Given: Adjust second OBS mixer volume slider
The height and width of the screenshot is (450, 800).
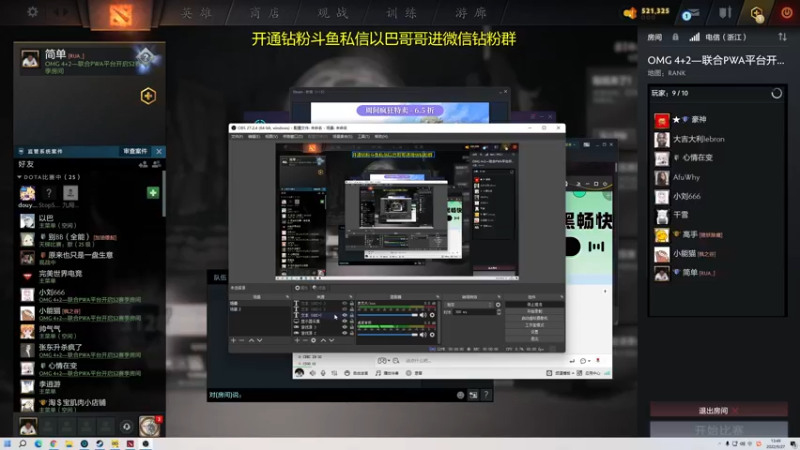Looking at the screenshot, I should [388, 335].
